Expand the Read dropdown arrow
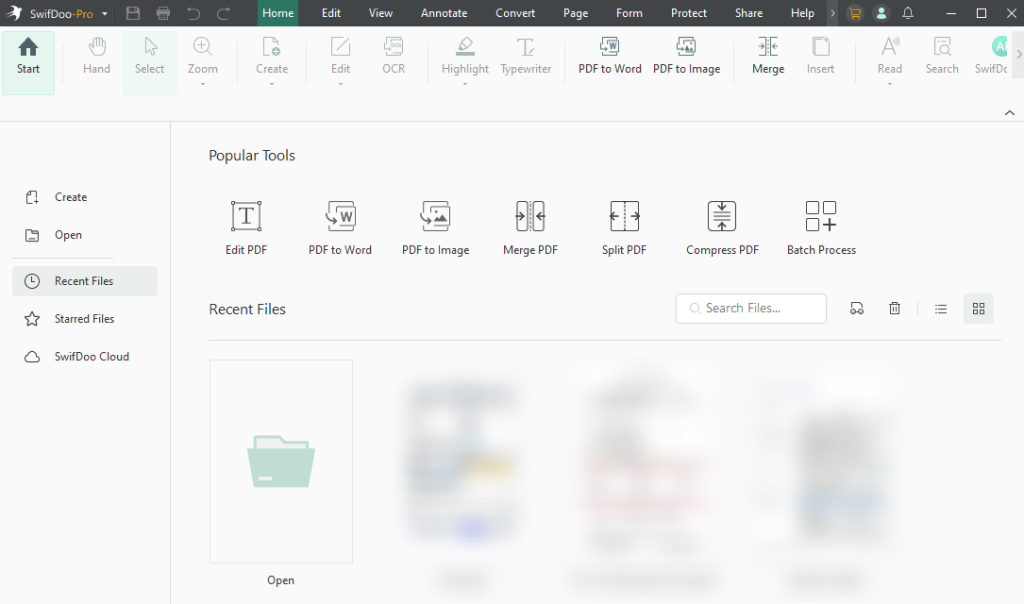The height and width of the screenshot is (604, 1024). tap(889, 84)
